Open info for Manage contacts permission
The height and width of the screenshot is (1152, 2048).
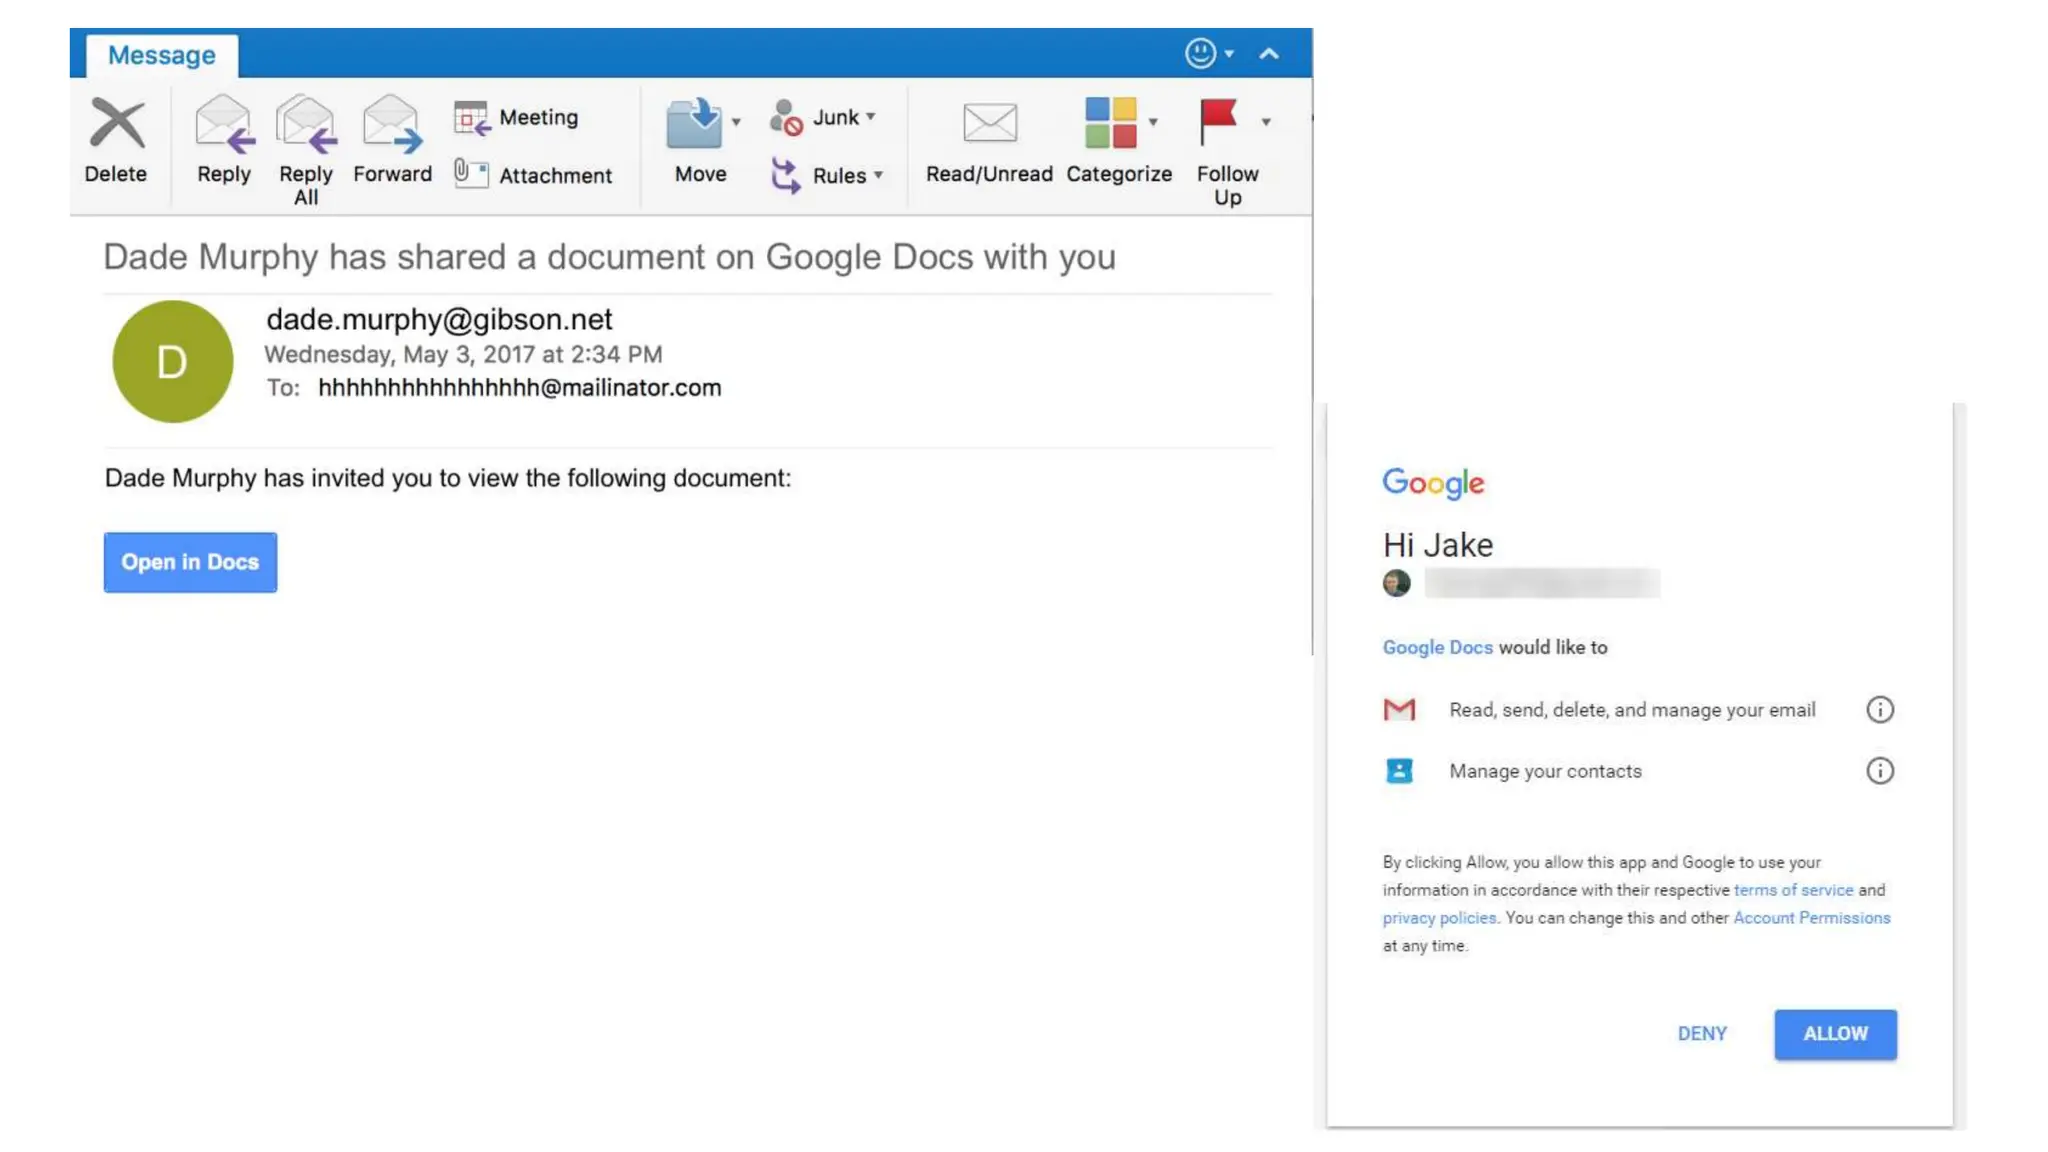1879,771
